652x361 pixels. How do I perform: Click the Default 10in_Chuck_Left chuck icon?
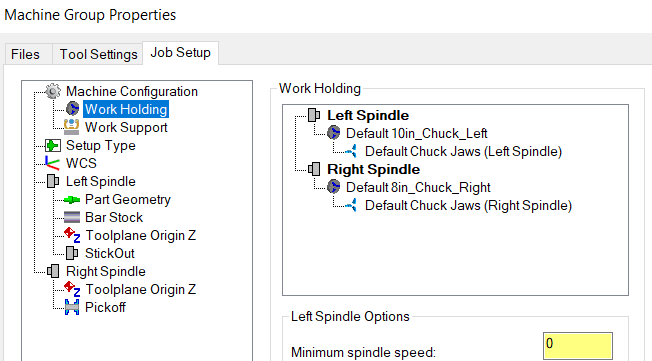click(x=333, y=133)
